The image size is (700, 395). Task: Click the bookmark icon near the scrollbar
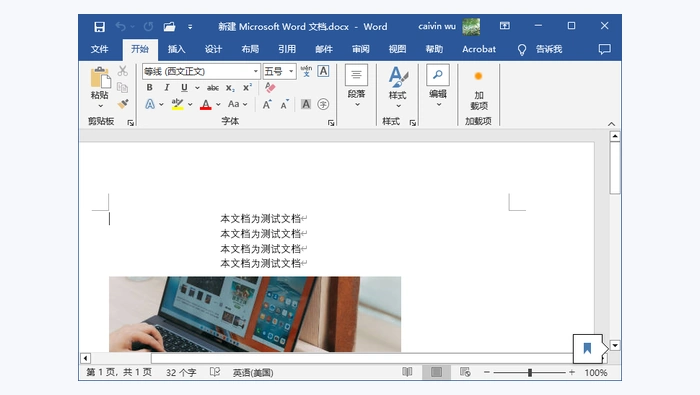point(588,349)
